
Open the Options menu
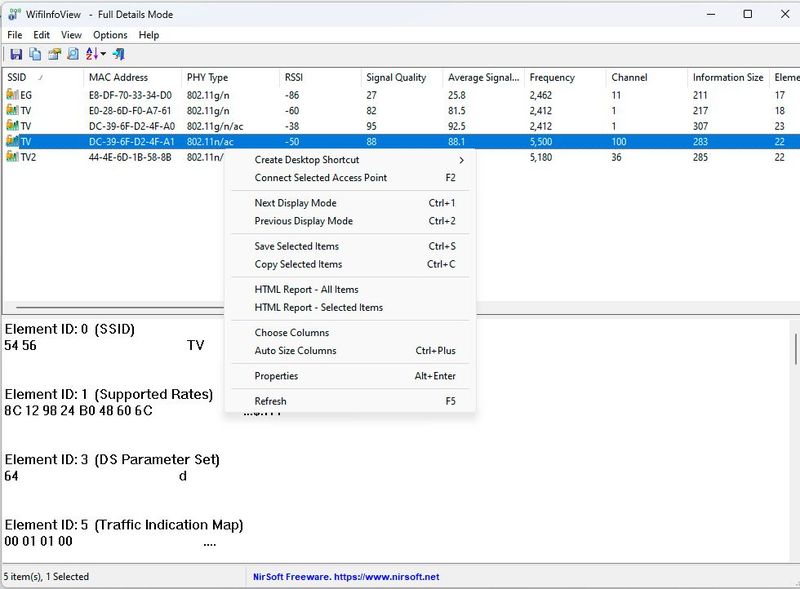[110, 34]
